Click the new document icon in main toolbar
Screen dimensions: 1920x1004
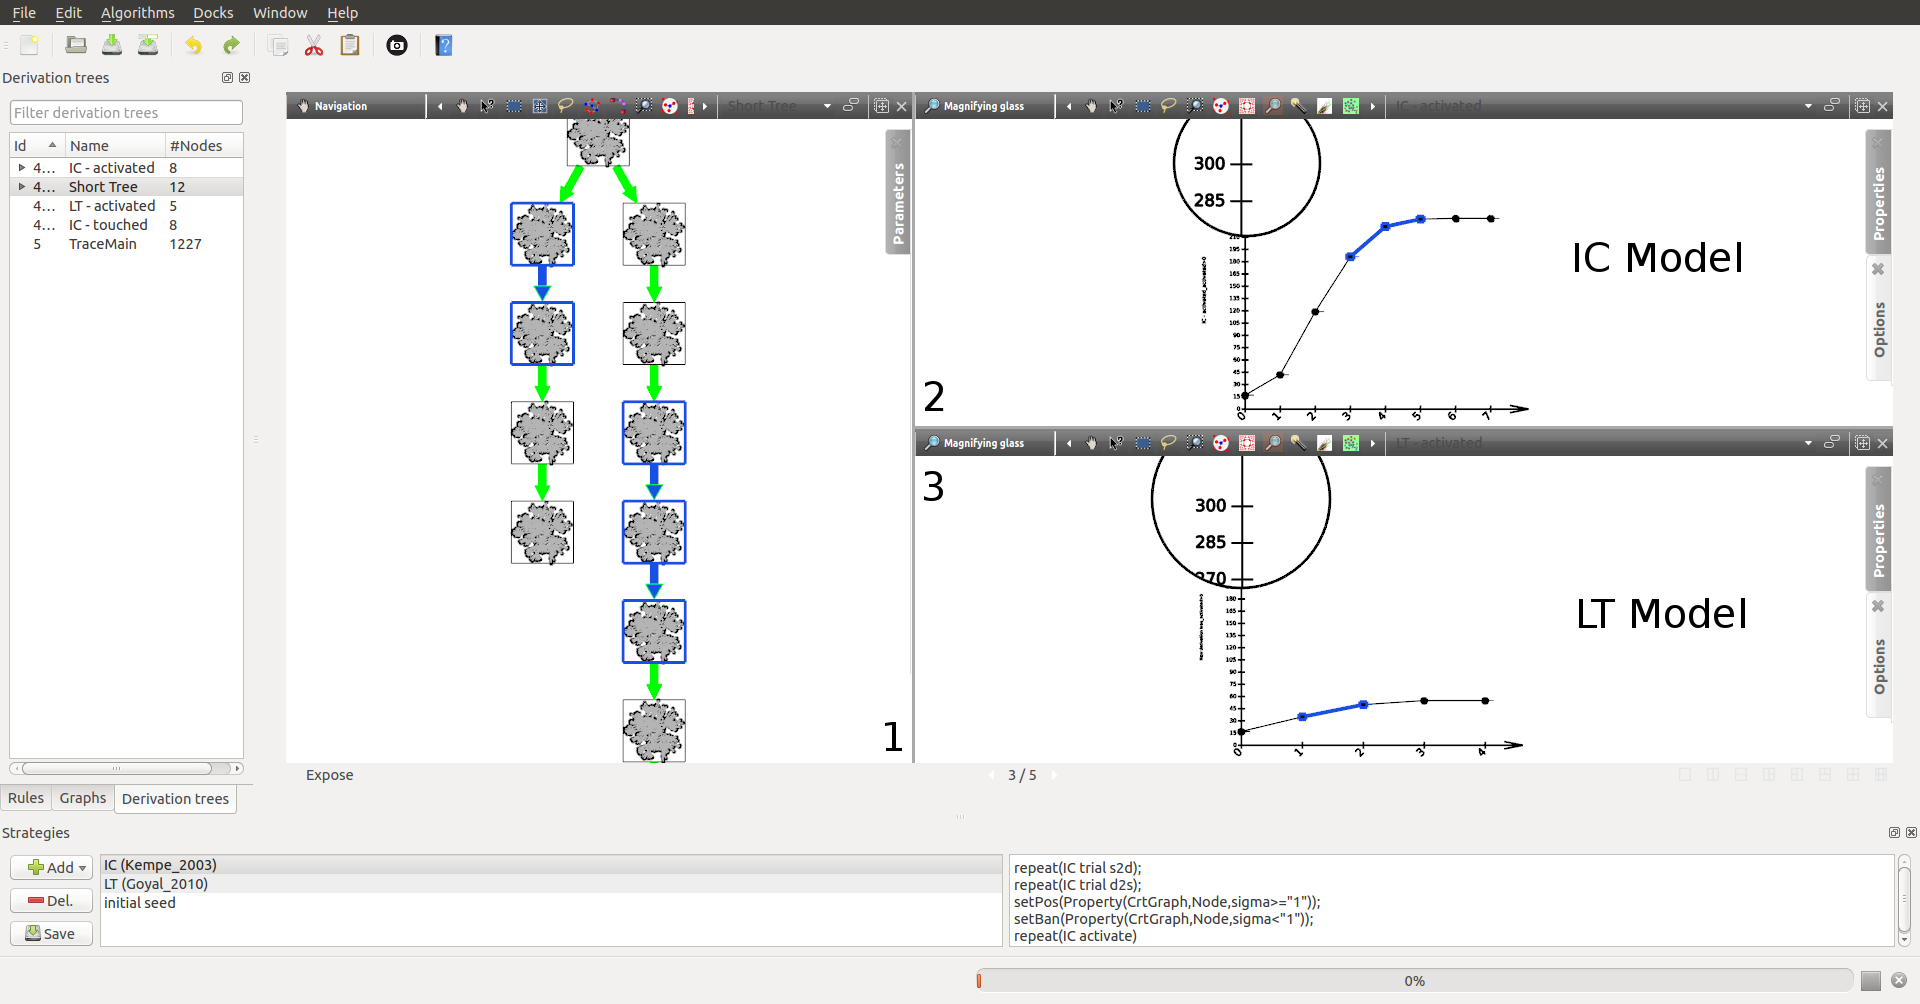[x=30, y=45]
